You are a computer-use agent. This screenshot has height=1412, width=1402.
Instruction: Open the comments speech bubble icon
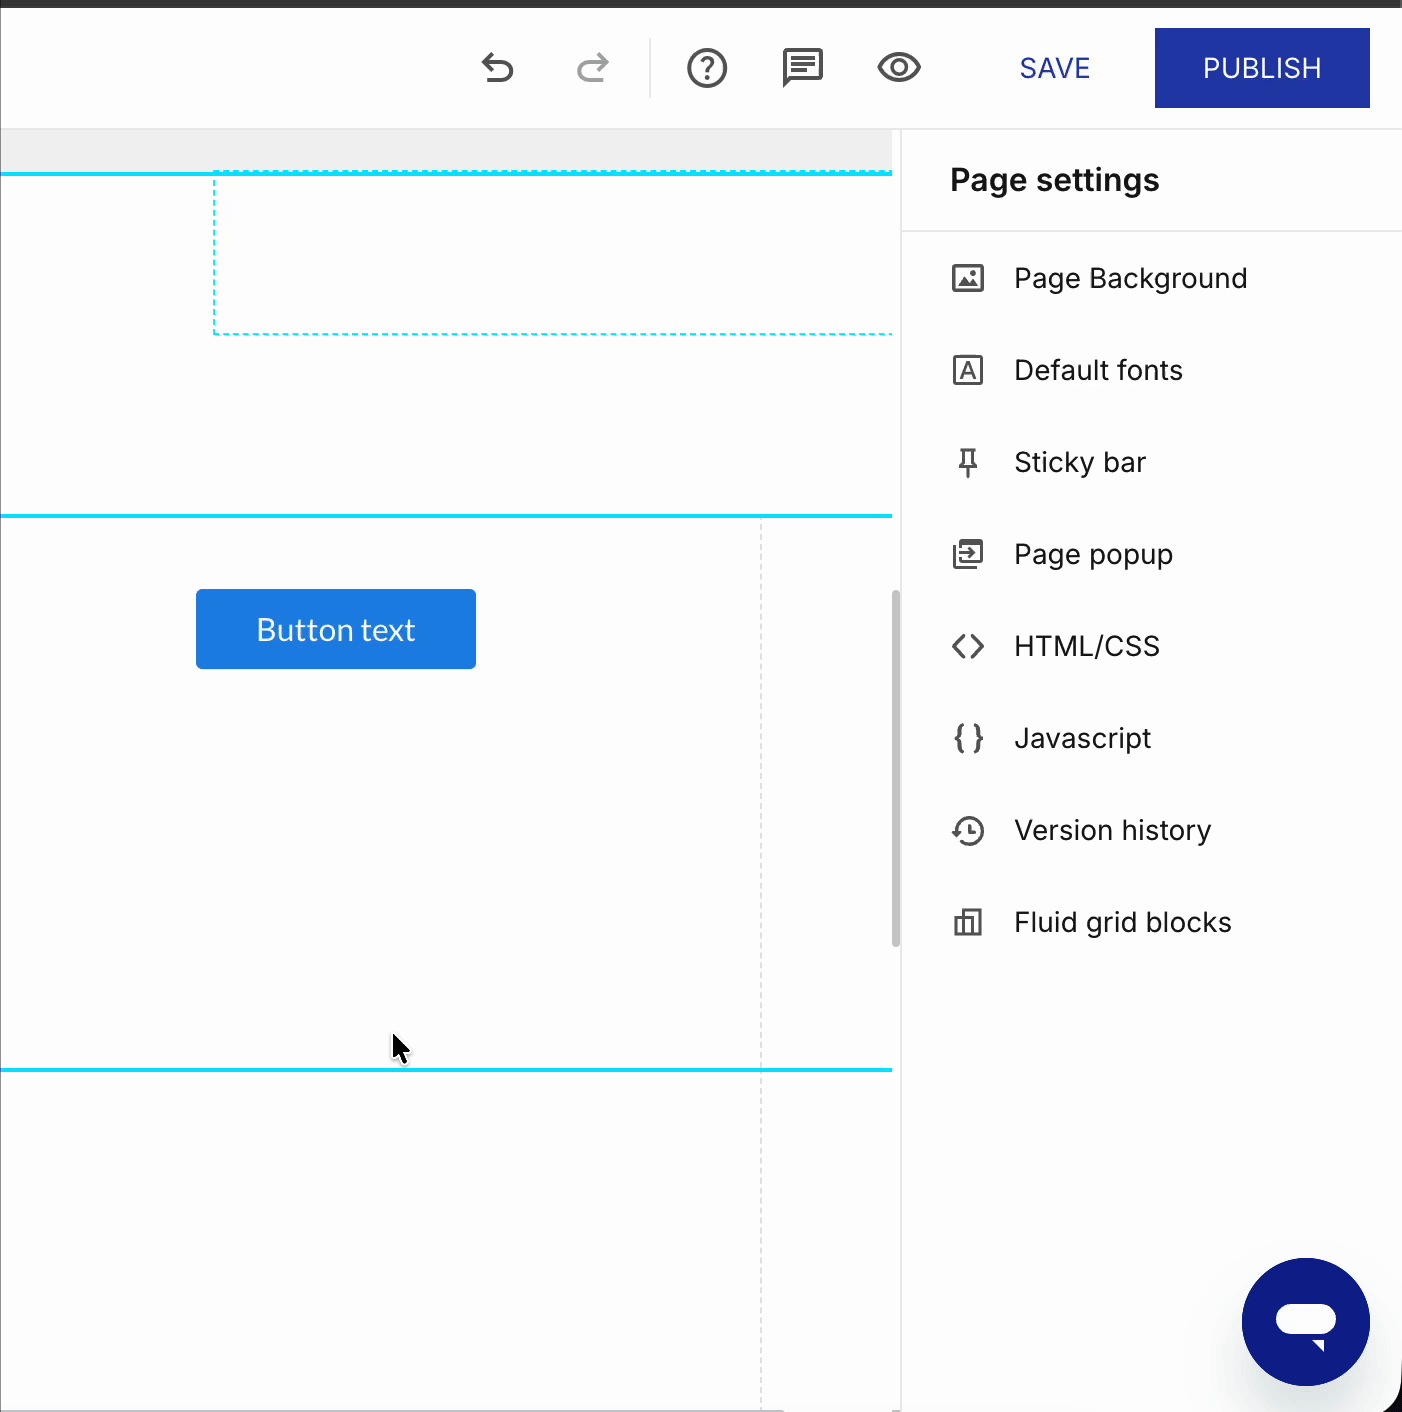click(x=802, y=68)
